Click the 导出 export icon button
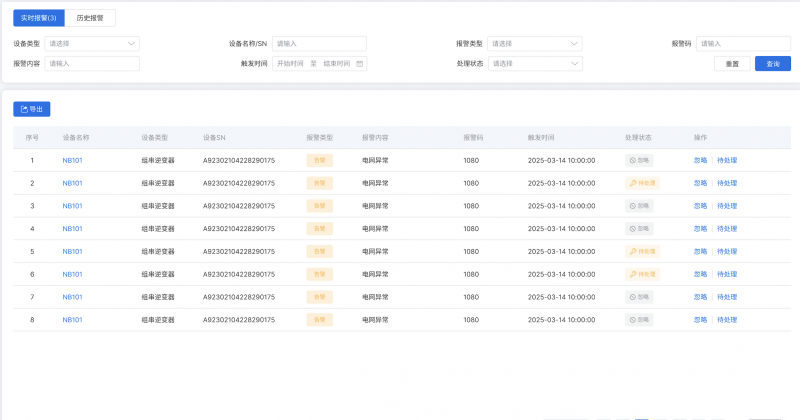The width and height of the screenshot is (800, 420). [x=31, y=109]
